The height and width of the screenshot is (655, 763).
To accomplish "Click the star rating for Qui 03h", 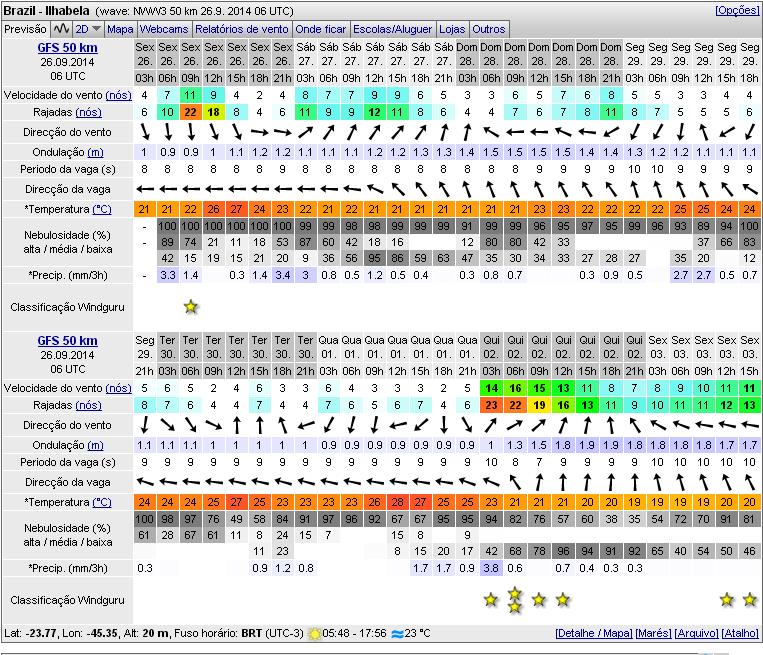I will tap(491, 600).
